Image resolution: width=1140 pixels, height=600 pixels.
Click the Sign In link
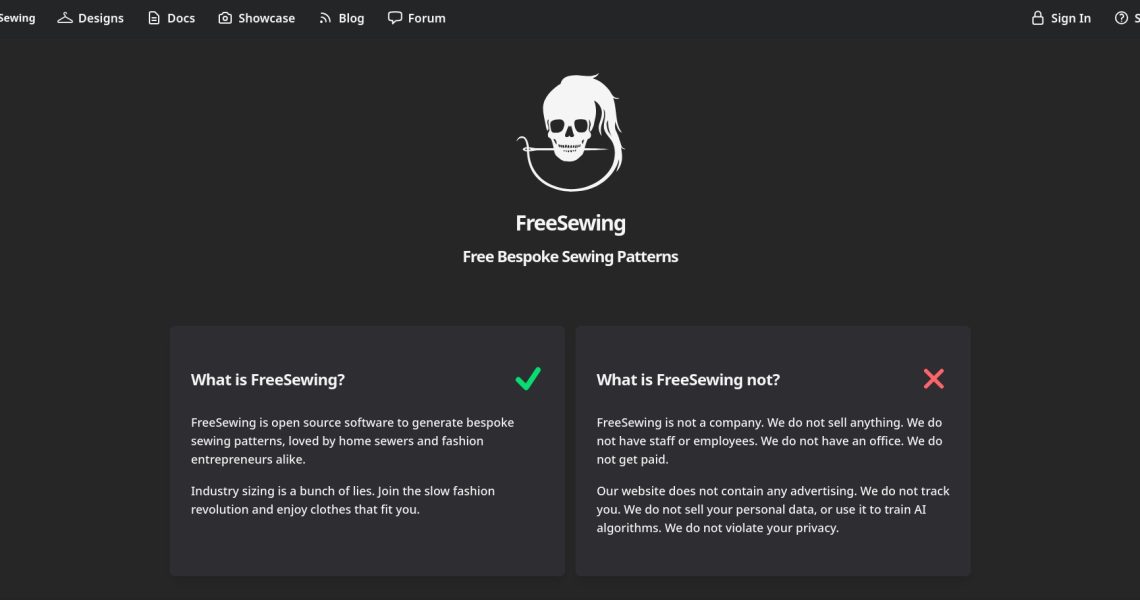[x=1069, y=17]
